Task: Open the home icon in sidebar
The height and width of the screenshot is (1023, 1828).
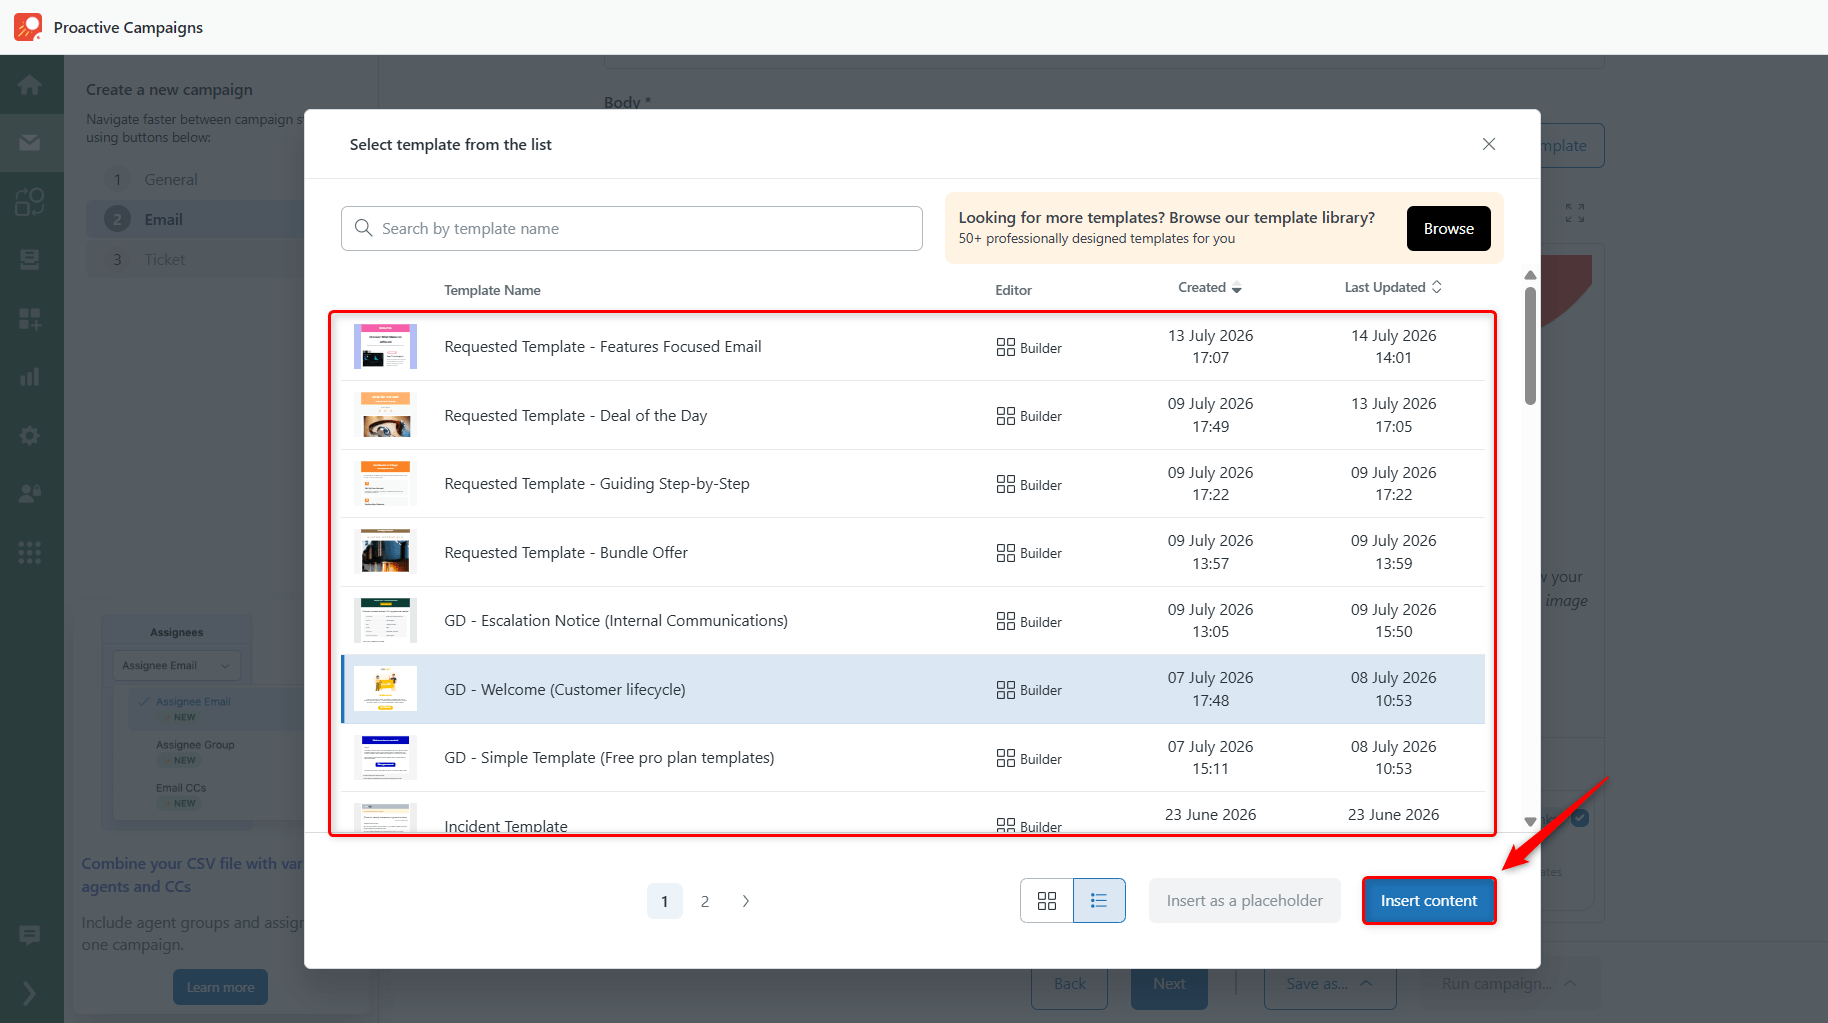Action: point(30,85)
